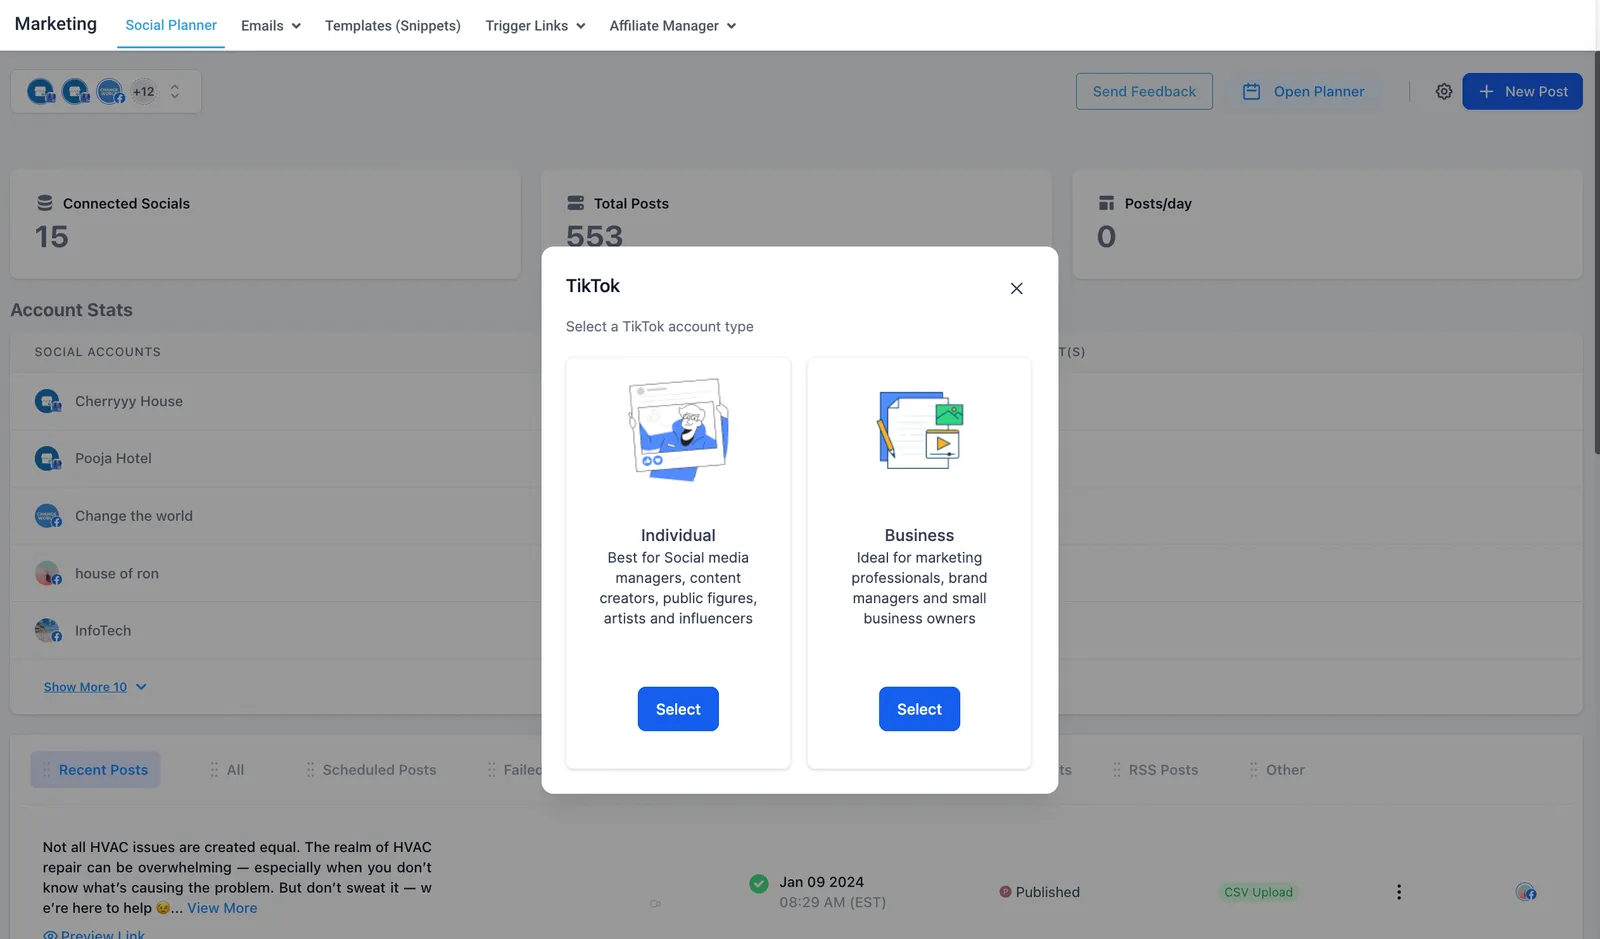Click Send Feedback button
1600x939 pixels.
coord(1144,91)
